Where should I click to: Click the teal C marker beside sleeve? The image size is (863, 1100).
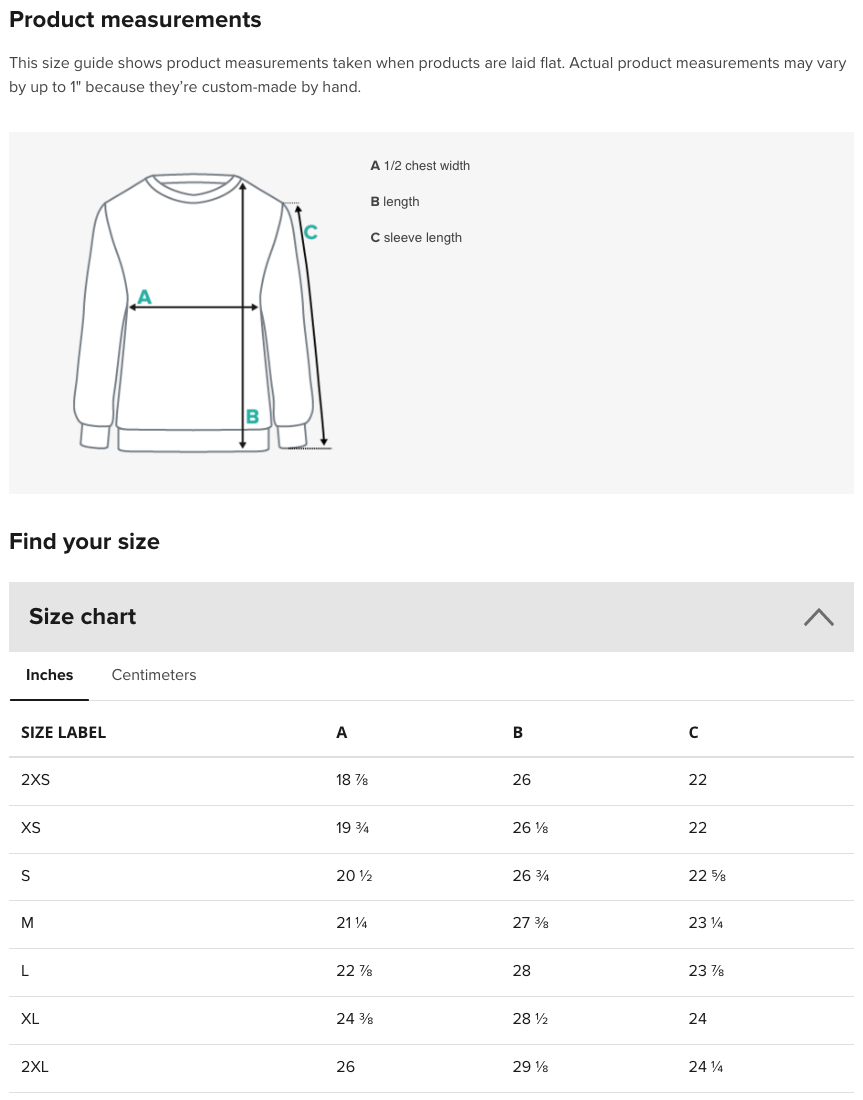click(311, 232)
